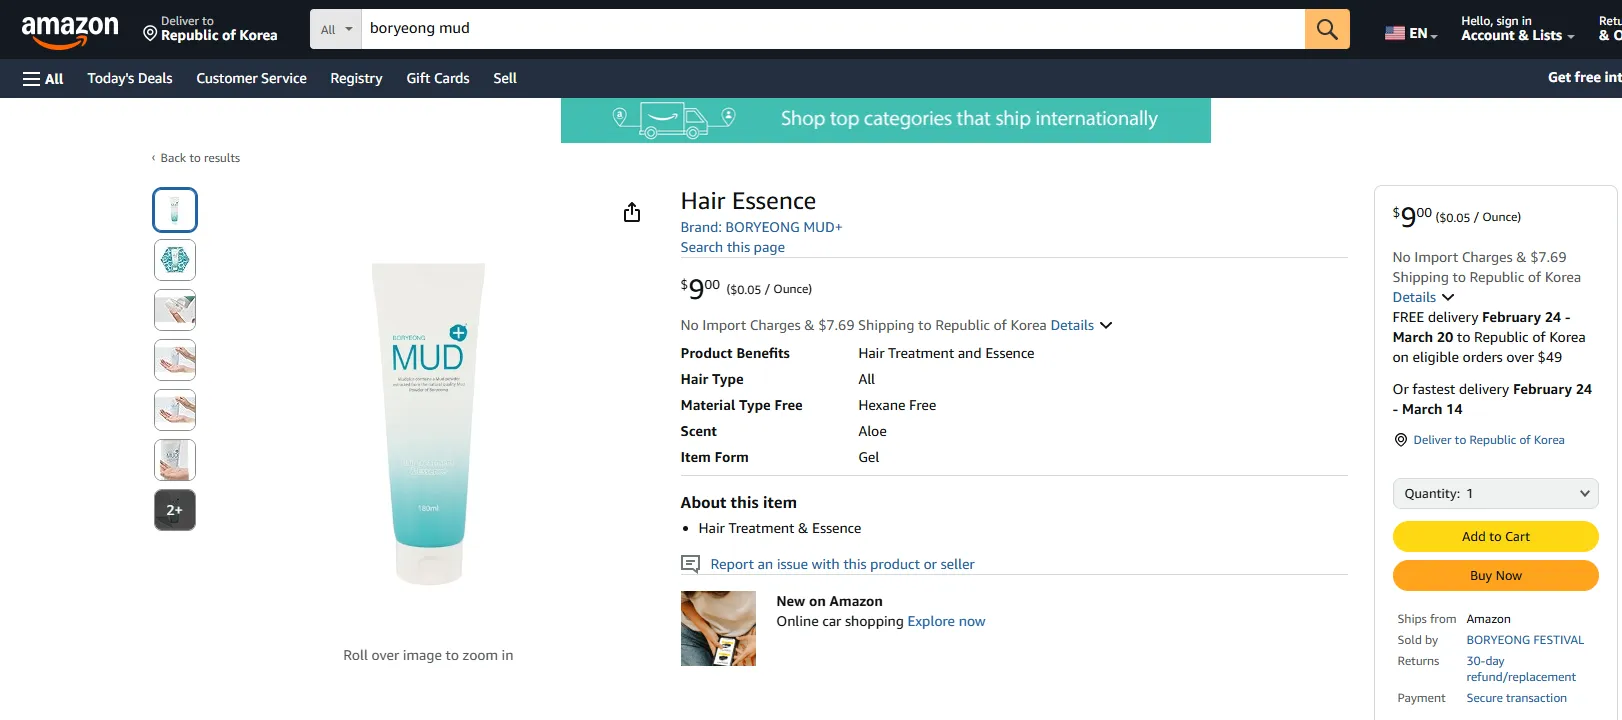Go to Gift Cards page

click(x=438, y=78)
